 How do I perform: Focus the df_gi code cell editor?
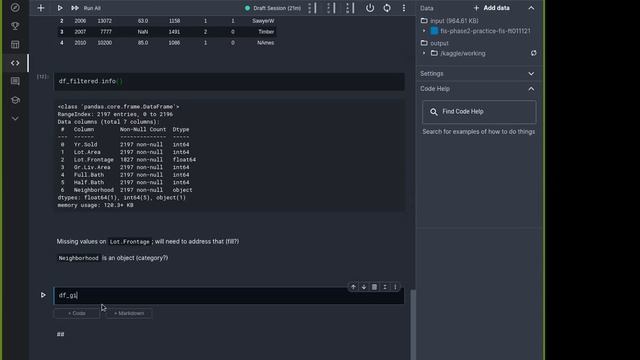click(x=229, y=296)
